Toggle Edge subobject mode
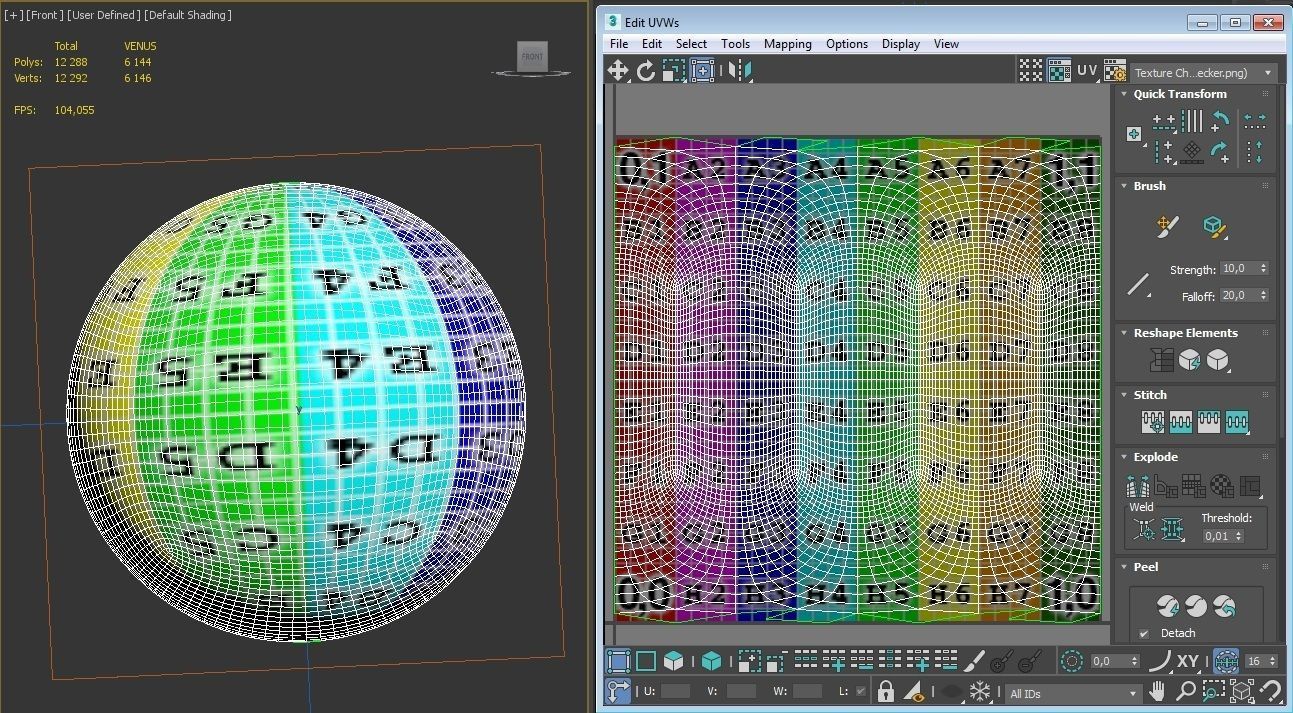Screen dimensions: 1293x713 pos(646,660)
